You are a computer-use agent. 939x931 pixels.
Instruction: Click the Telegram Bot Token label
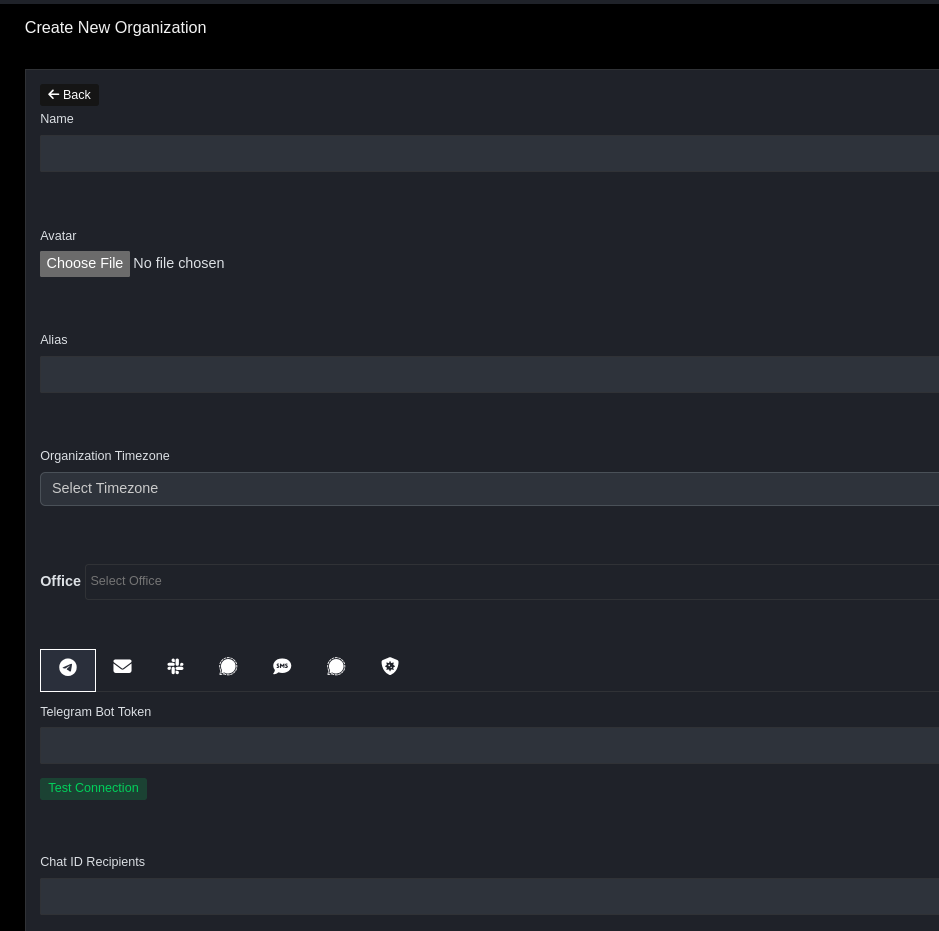tap(96, 712)
